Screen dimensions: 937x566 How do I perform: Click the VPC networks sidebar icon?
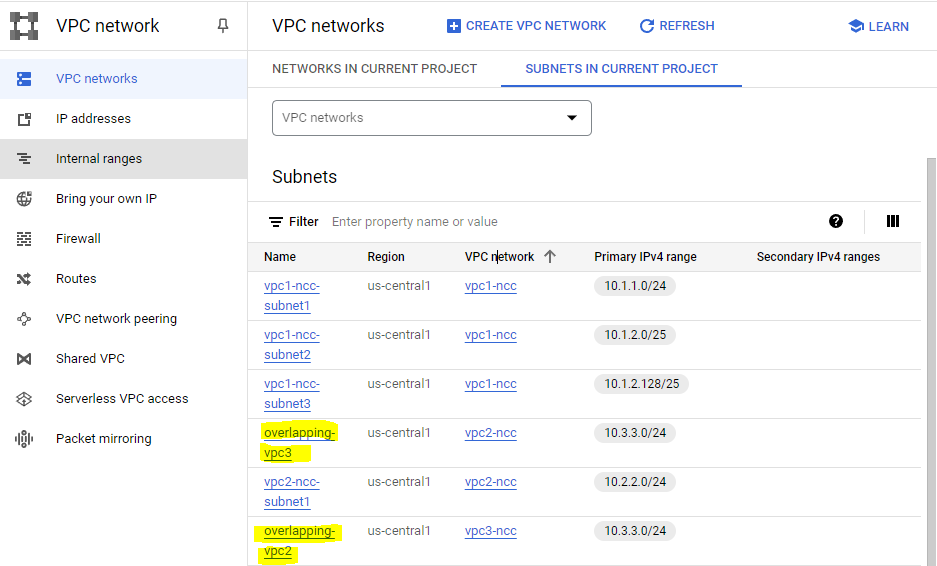24,79
